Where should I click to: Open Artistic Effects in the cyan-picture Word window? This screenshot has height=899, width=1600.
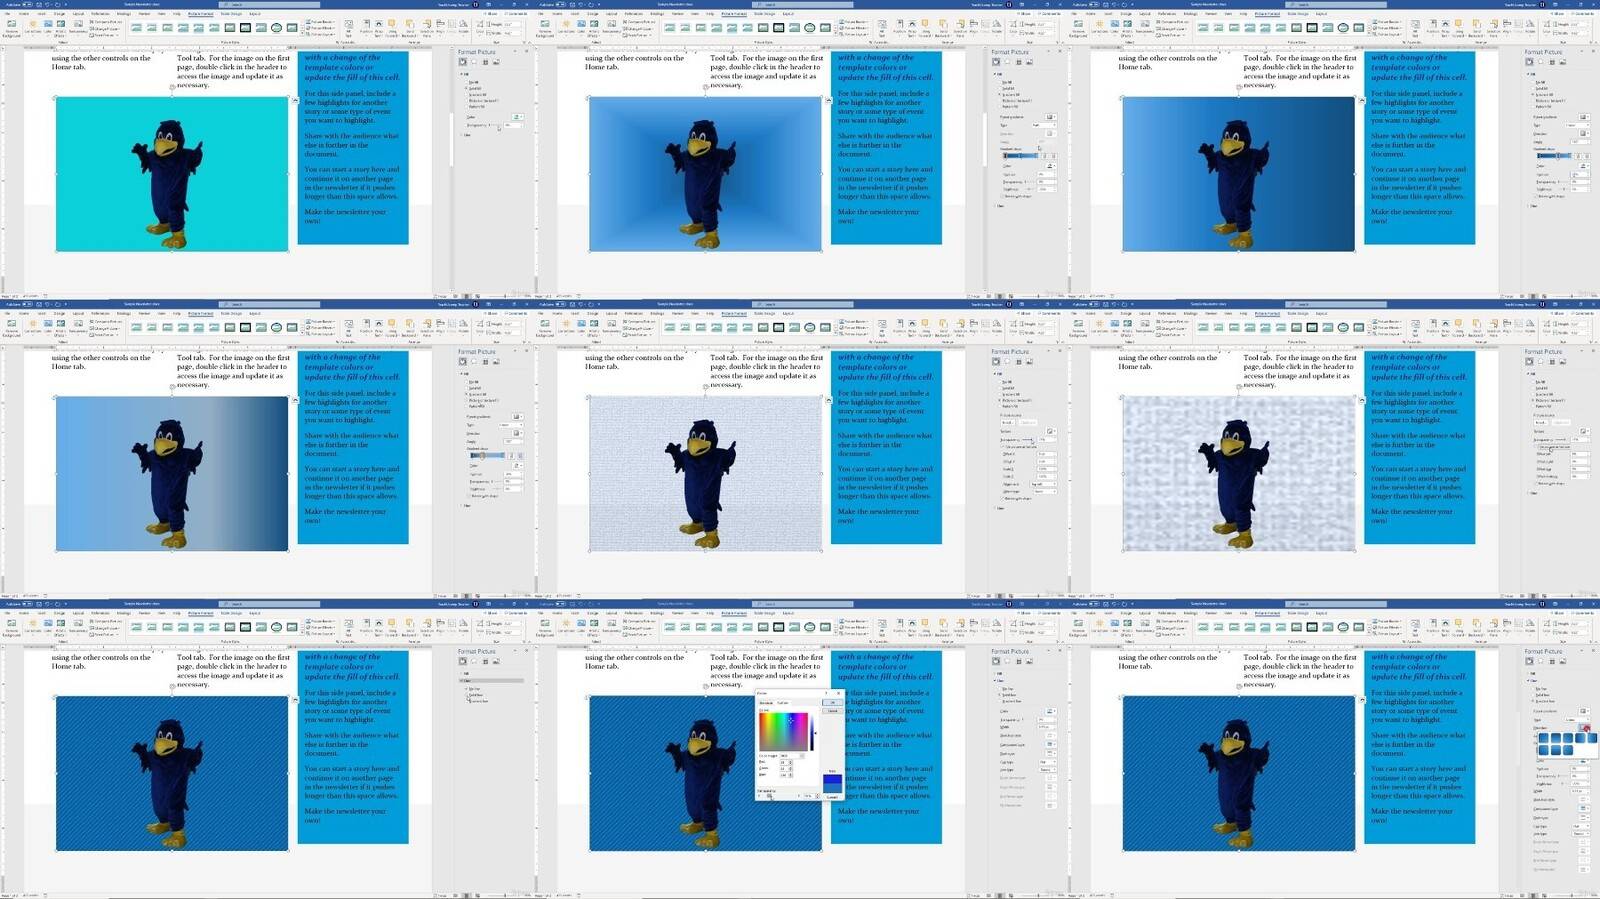pos(61,27)
